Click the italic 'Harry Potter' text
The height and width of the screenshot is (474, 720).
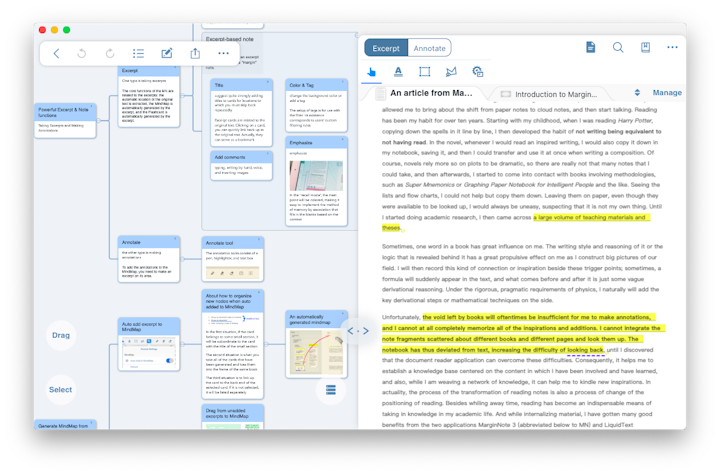pyautogui.click(x=635, y=120)
